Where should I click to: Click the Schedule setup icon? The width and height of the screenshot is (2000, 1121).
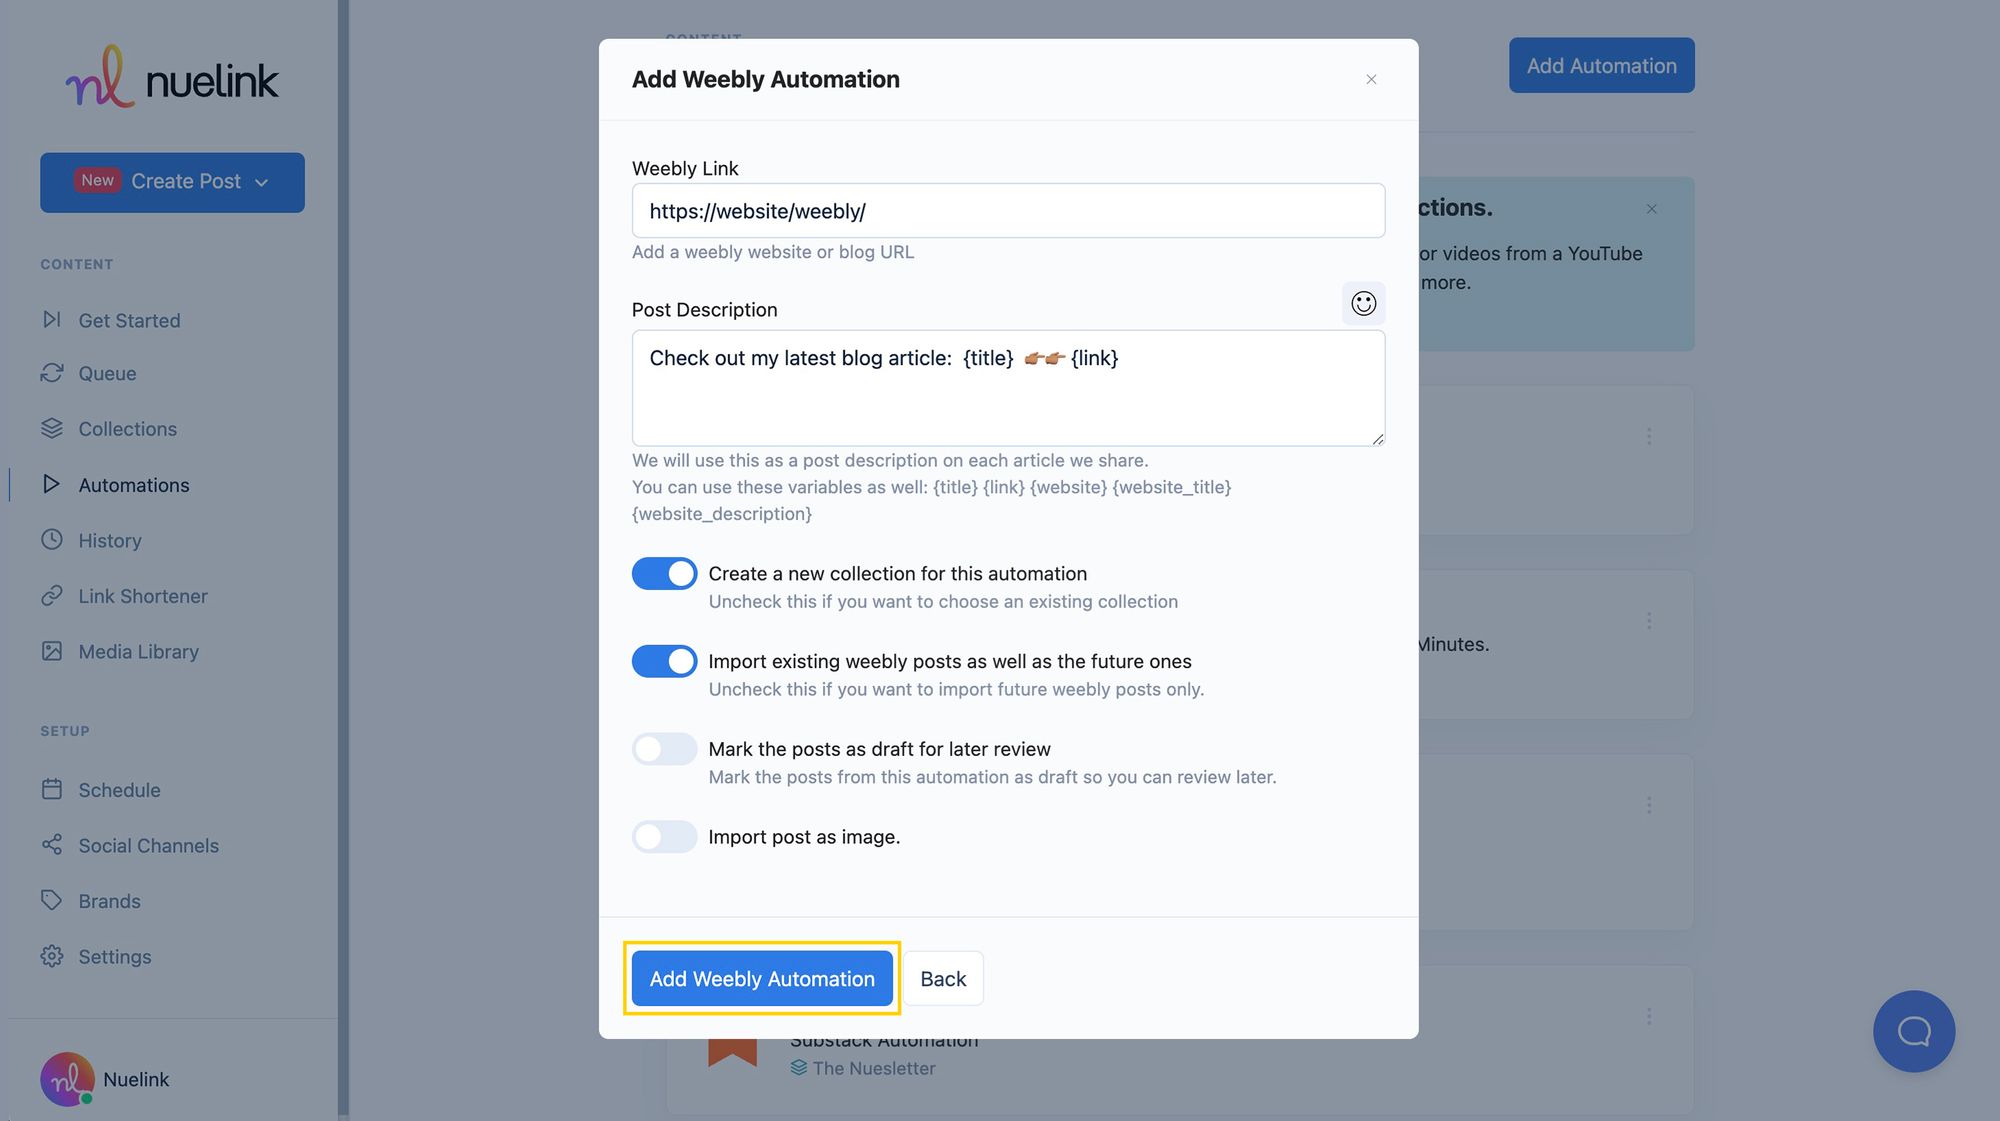(51, 790)
